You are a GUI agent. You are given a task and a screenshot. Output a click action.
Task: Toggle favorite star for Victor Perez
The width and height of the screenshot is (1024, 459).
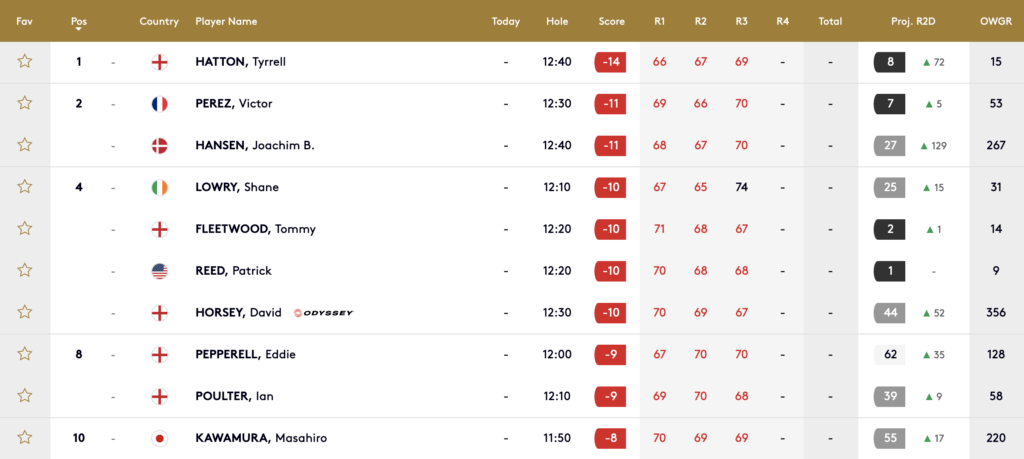tap(25, 104)
